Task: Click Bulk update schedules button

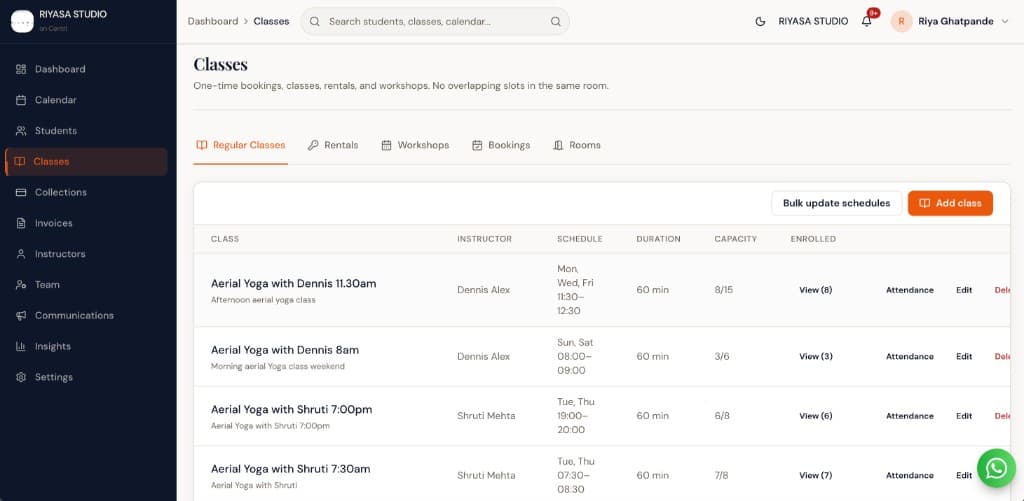Action: [x=837, y=203]
